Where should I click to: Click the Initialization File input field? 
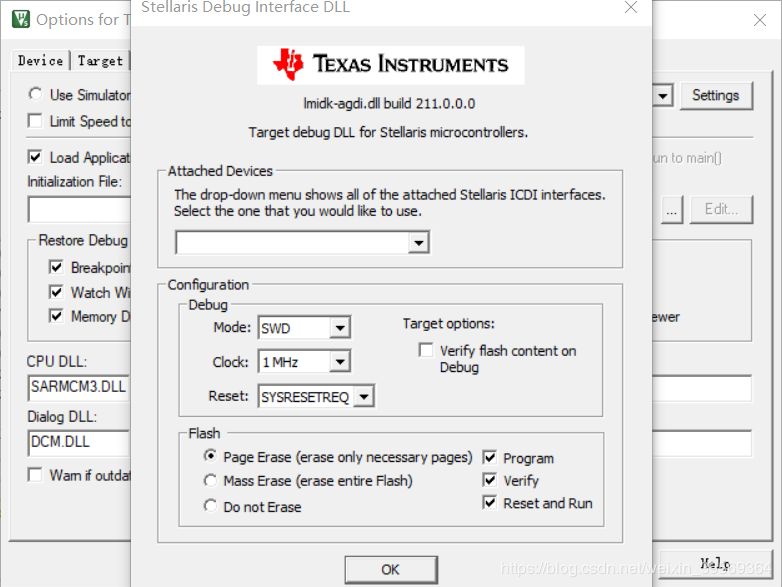pyautogui.click(x=79, y=209)
